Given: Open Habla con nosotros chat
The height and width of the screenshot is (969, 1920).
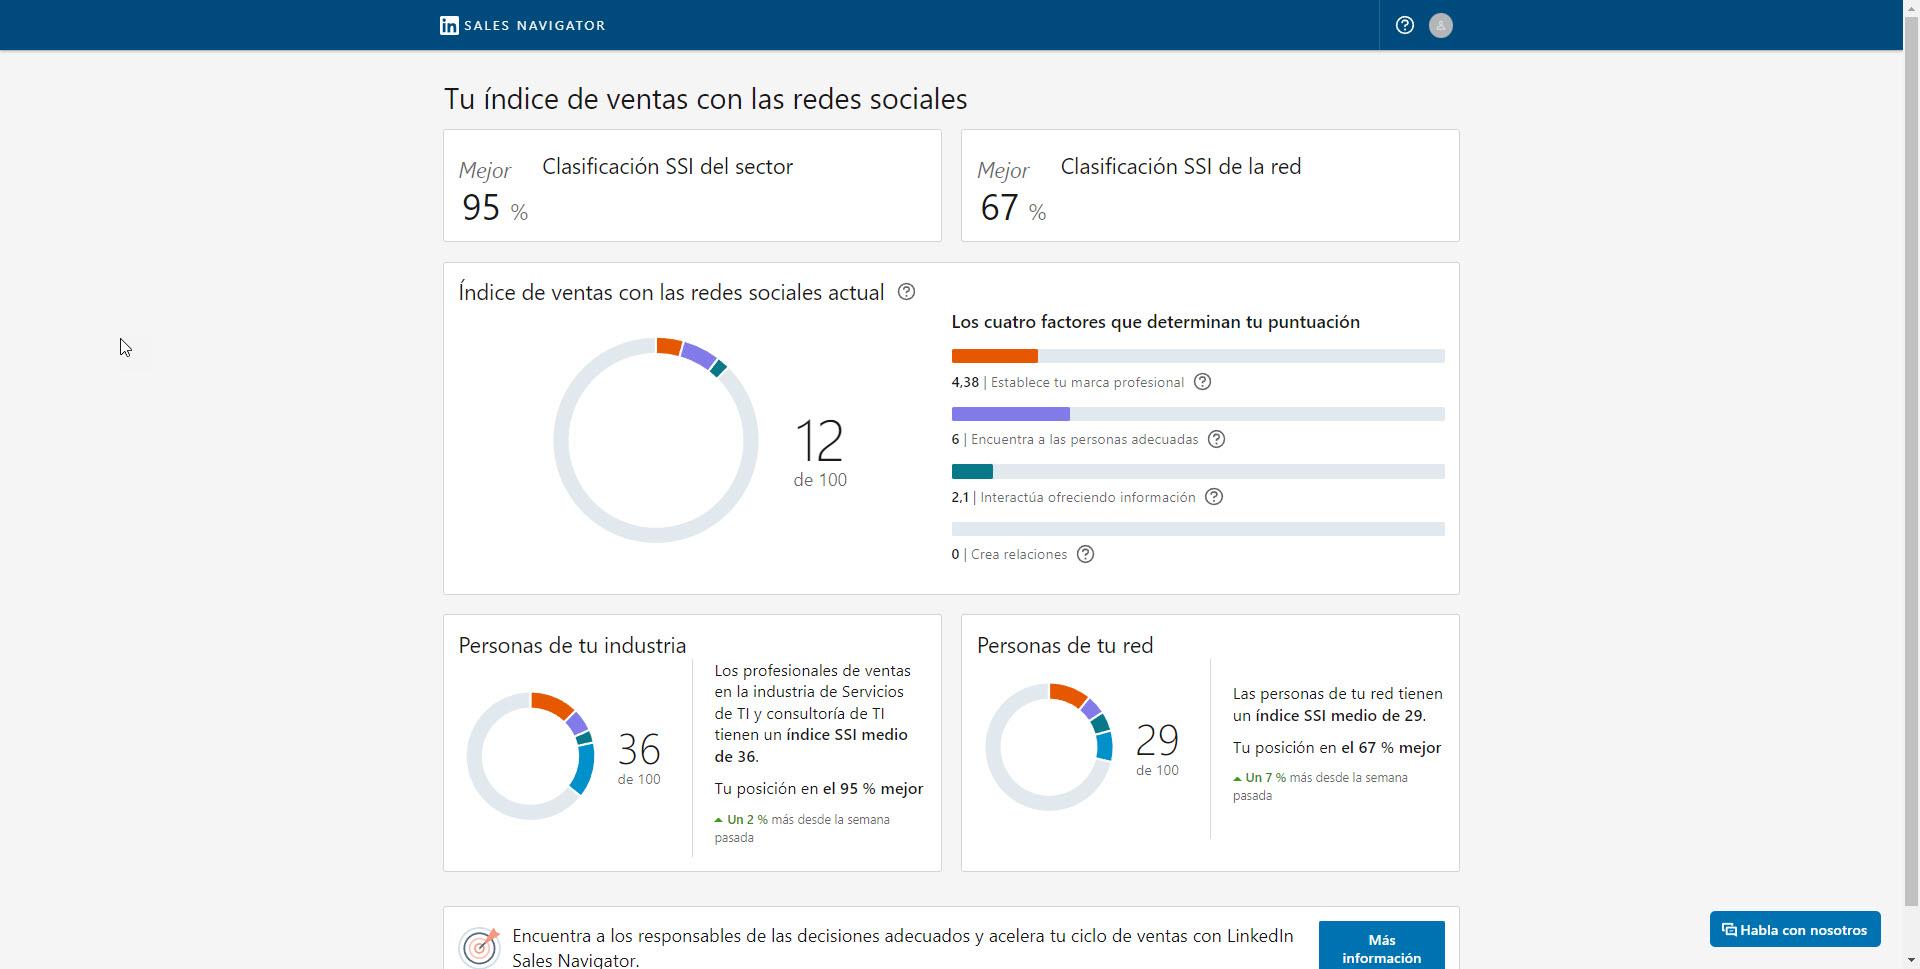Looking at the screenshot, I should 1795,930.
